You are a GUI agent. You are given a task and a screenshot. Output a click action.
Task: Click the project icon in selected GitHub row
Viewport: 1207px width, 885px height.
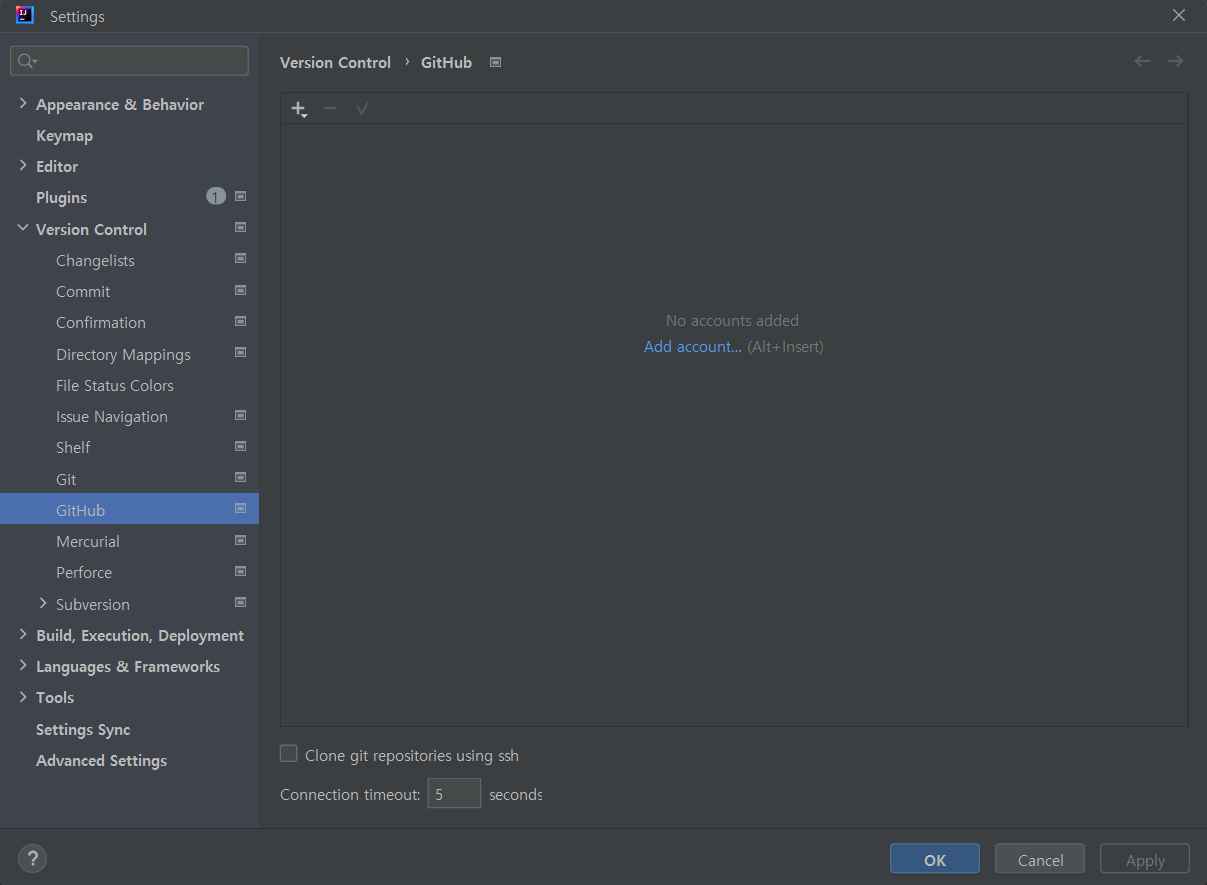[x=240, y=509]
